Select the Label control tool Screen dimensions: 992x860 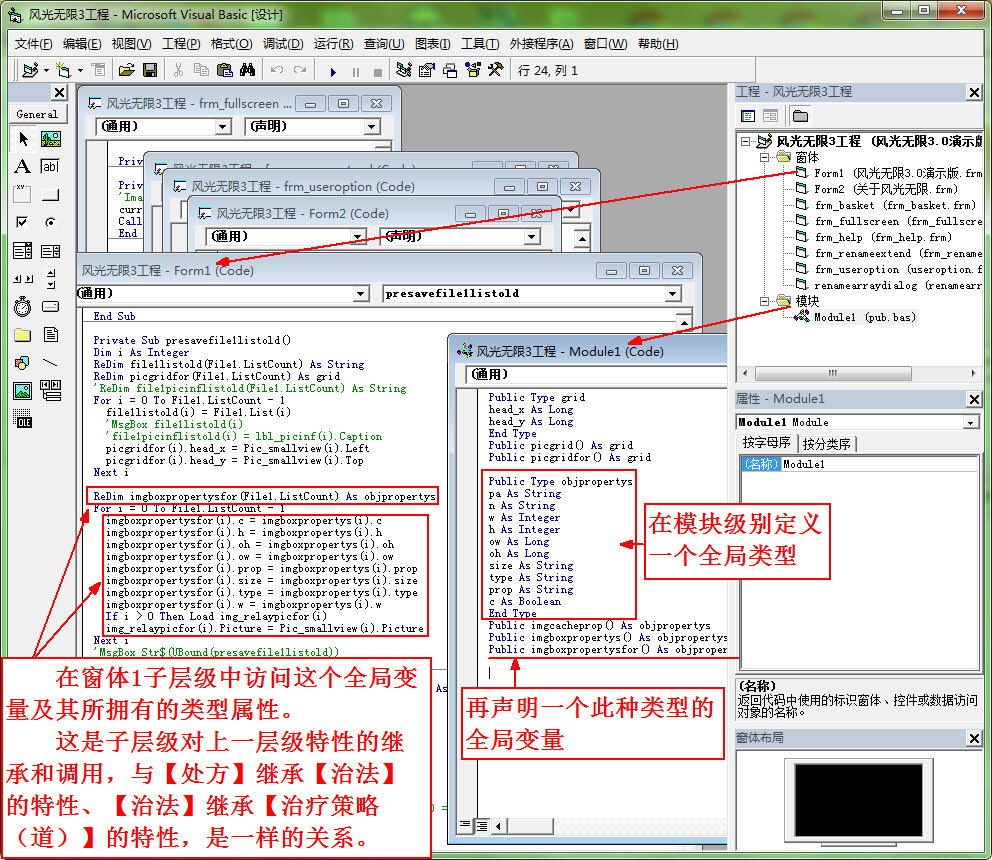pos(22,167)
